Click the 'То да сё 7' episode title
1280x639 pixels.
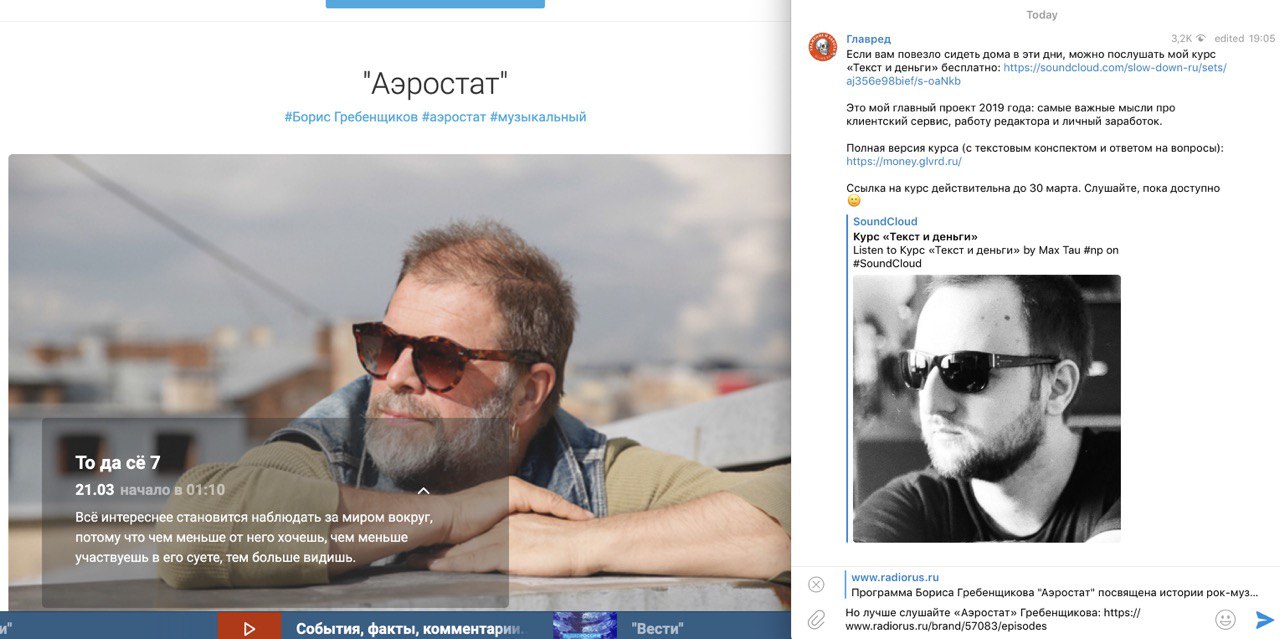click(x=117, y=462)
